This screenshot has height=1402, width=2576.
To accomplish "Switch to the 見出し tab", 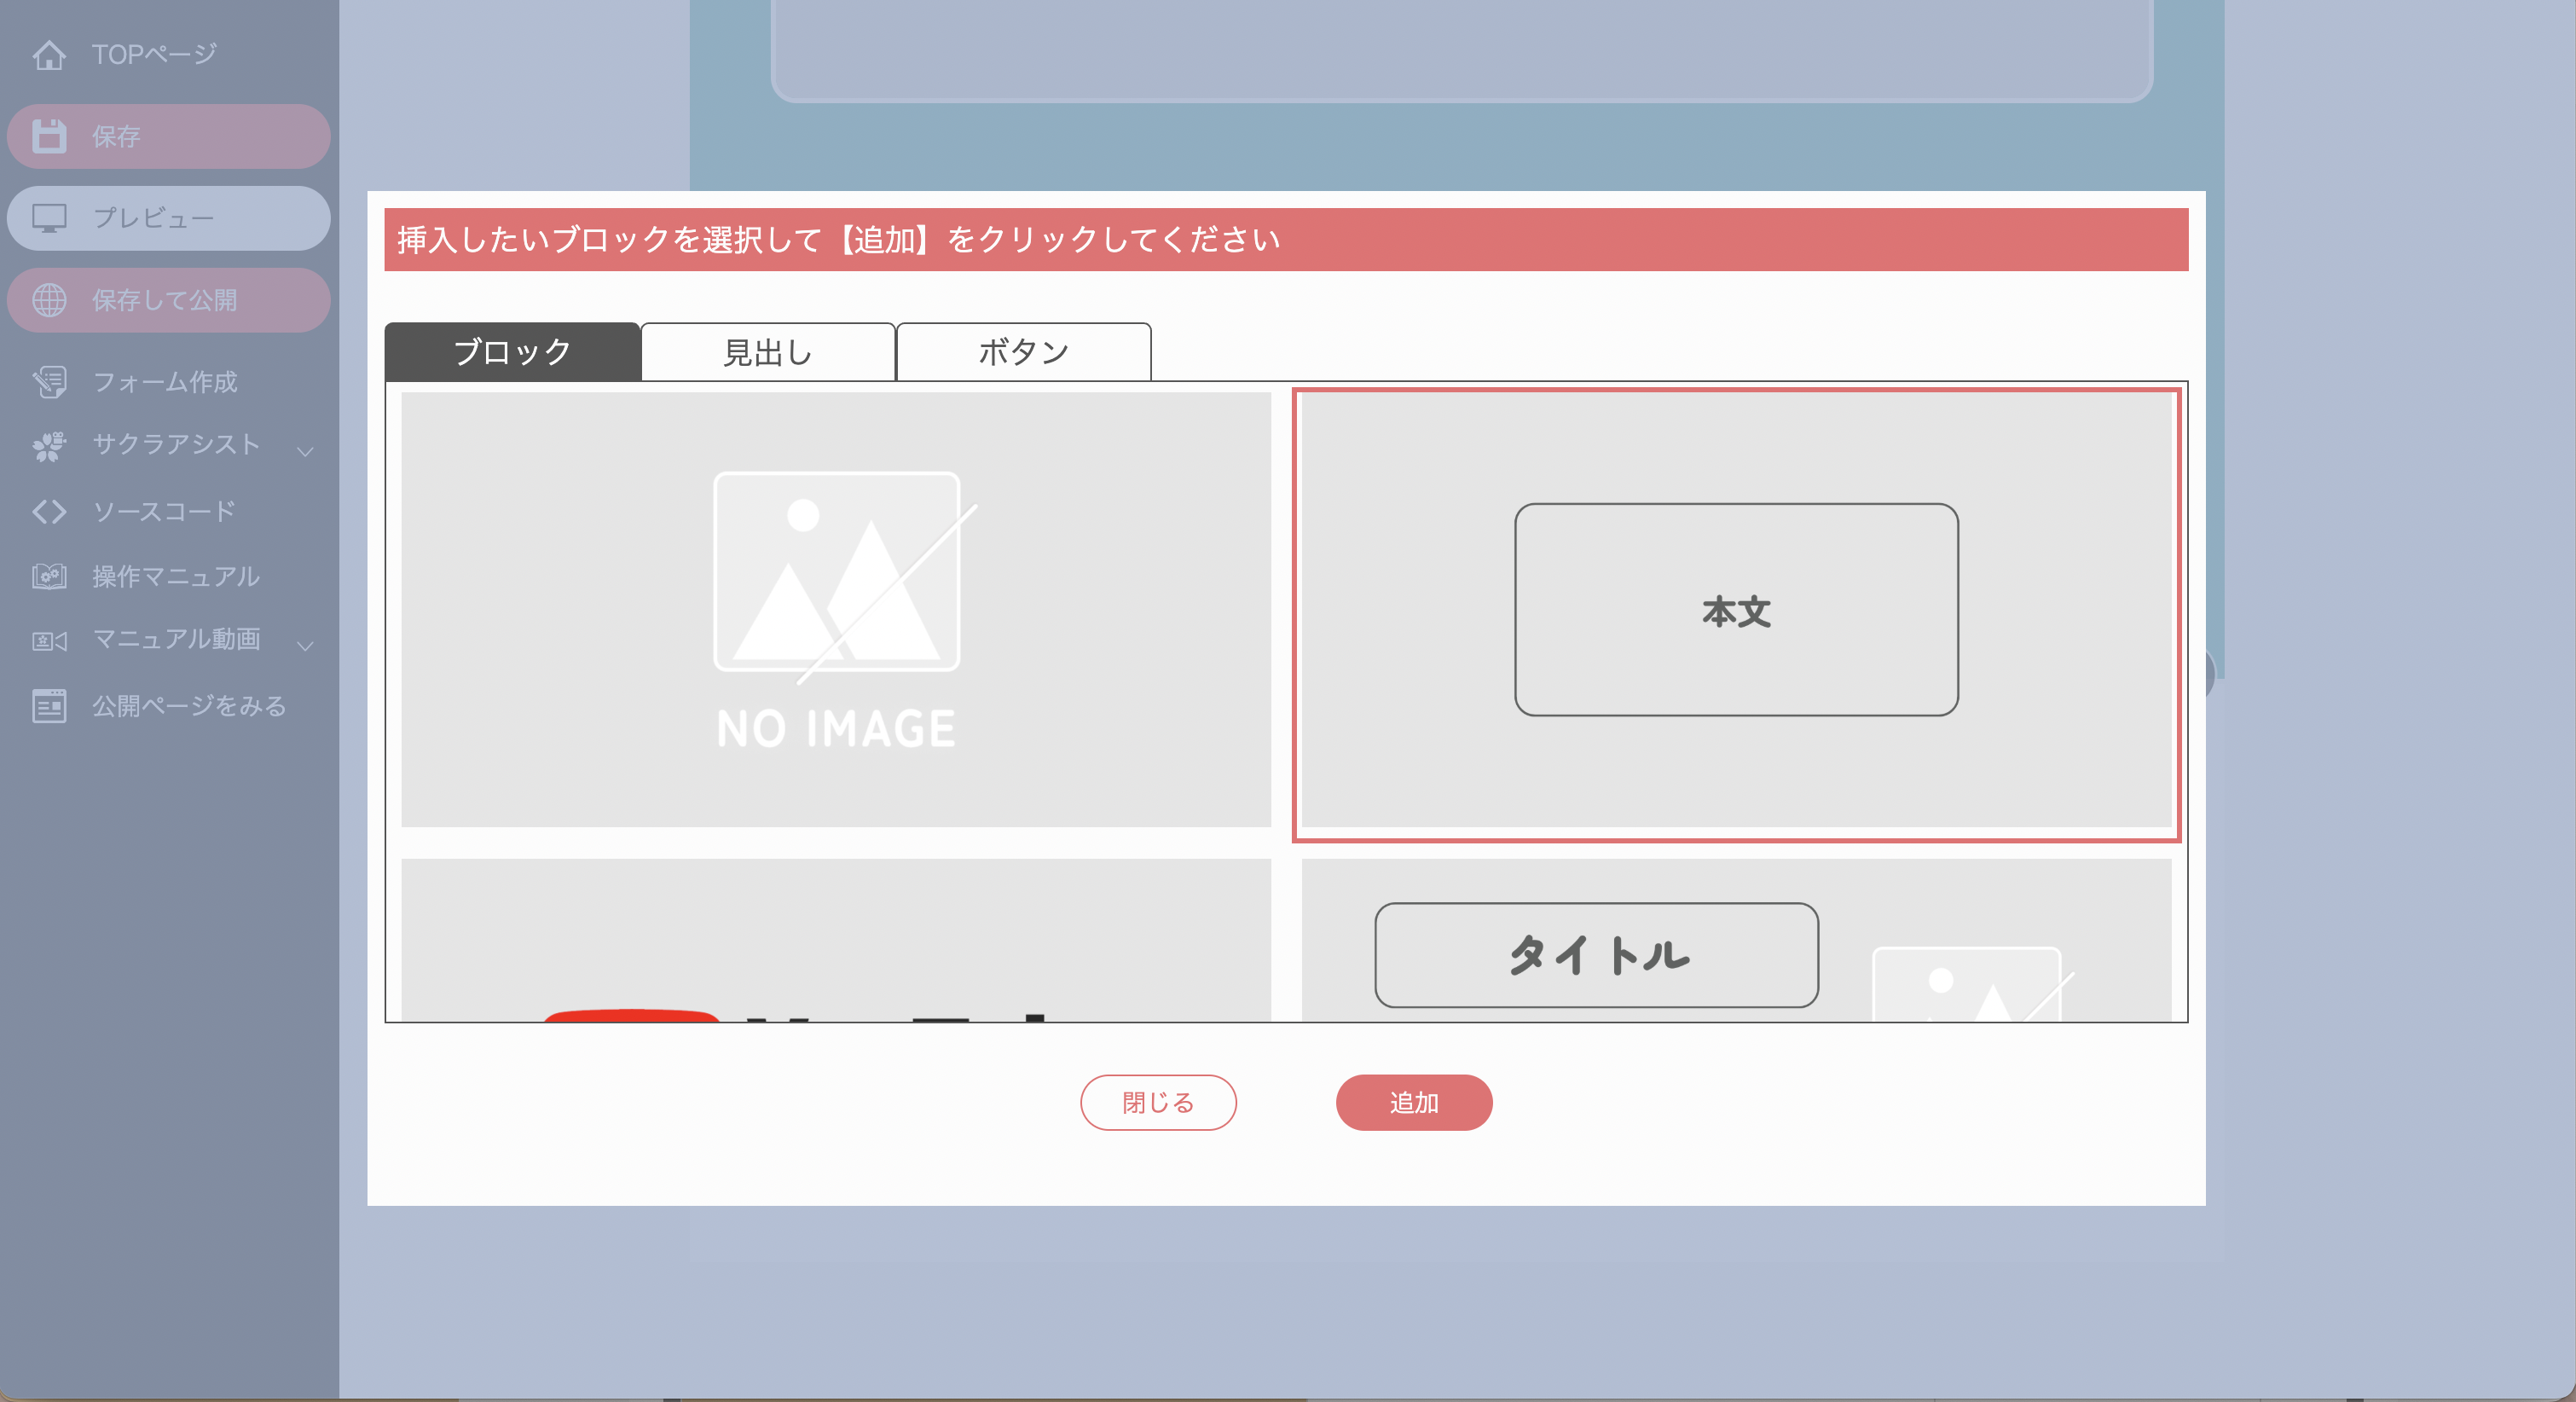I will 768,352.
